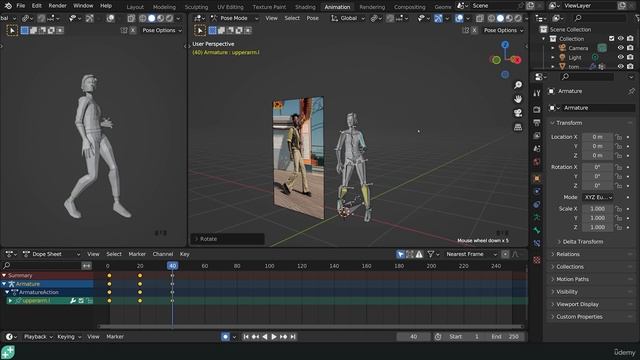Toggle Collection exclude checkbox in outliner
The width and height of the screenshot is (640, 360).
pyautogui.click(x=611, y=38)
